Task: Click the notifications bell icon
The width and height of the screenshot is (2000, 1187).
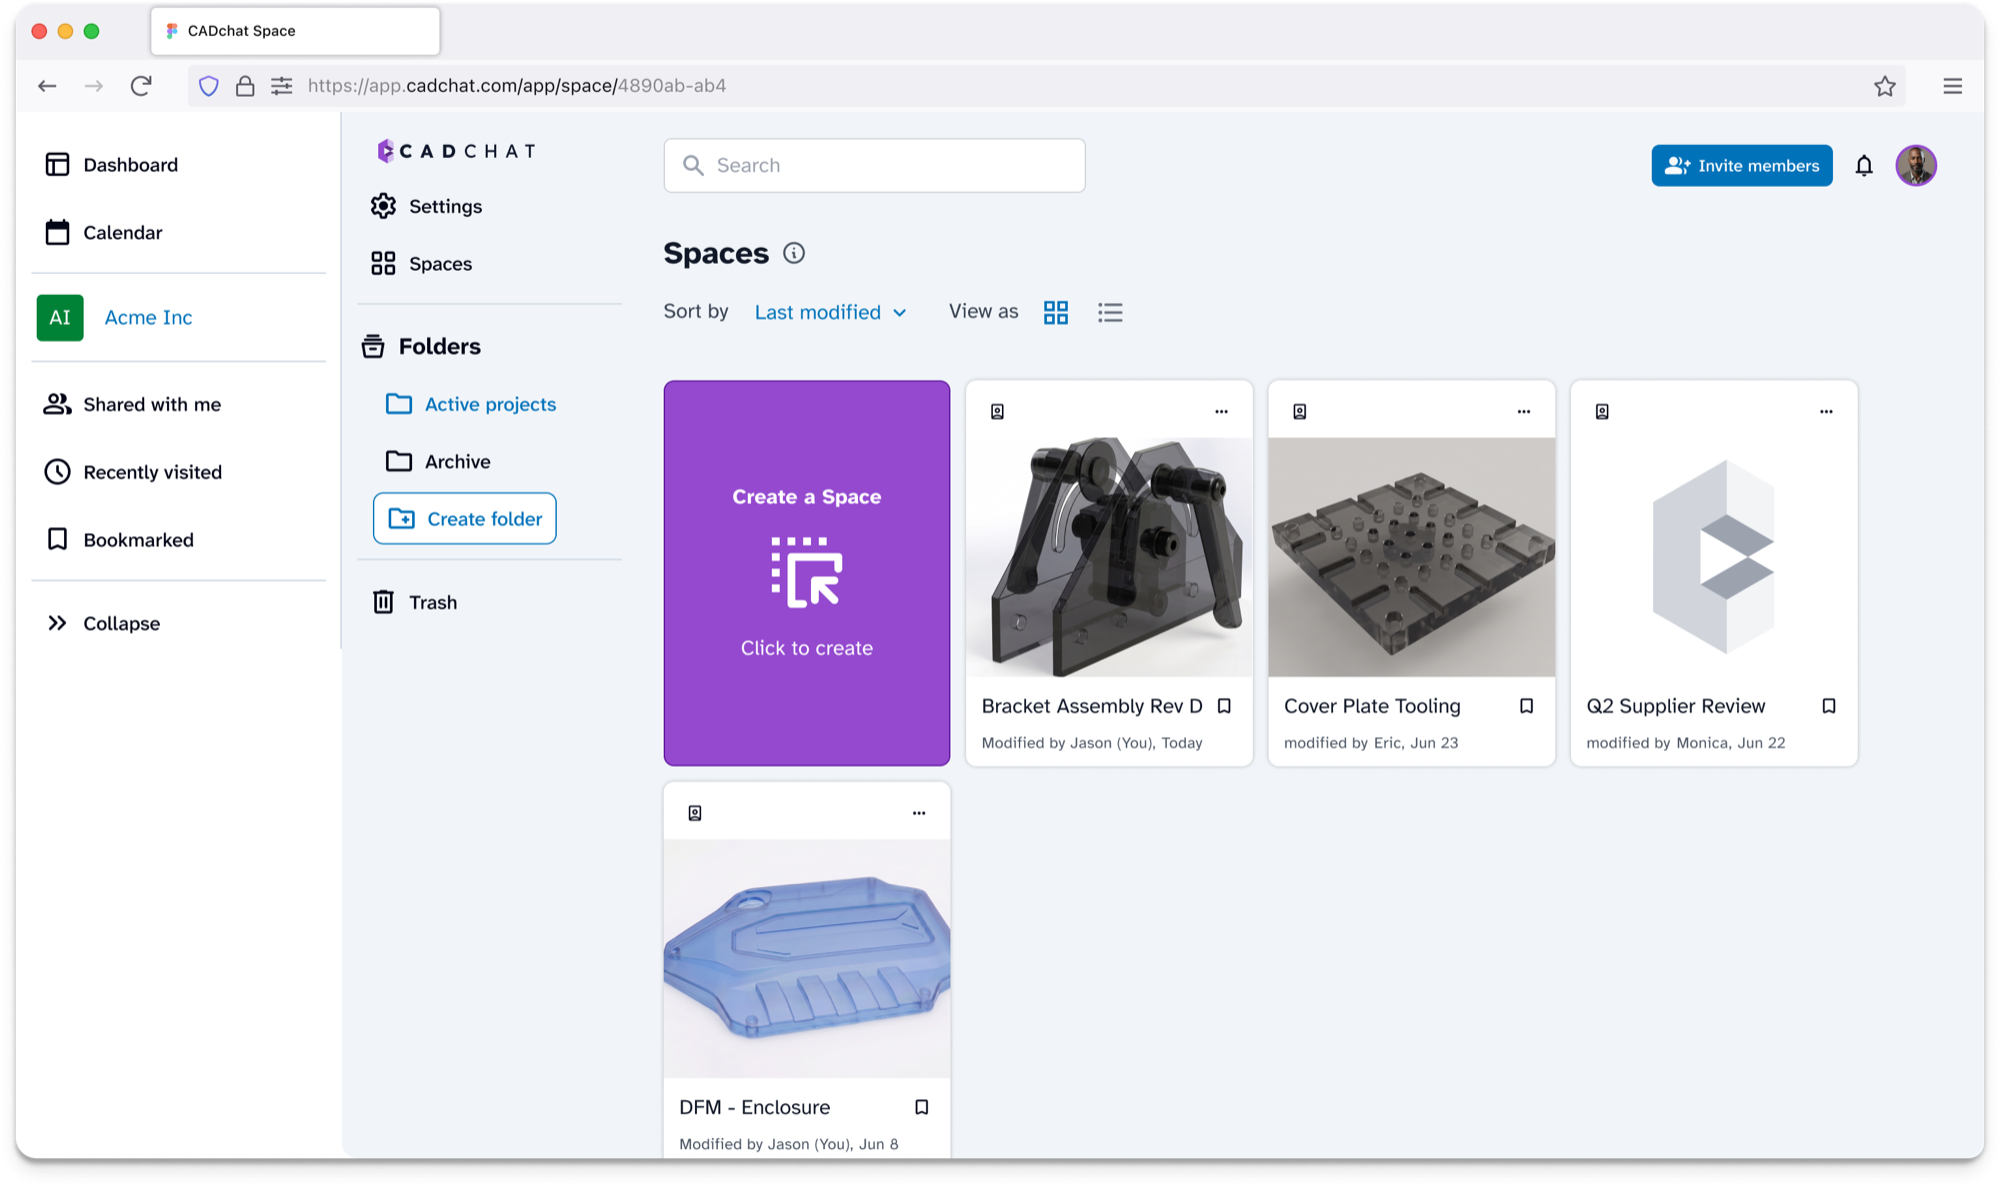Action: (x=1864, y=166)
